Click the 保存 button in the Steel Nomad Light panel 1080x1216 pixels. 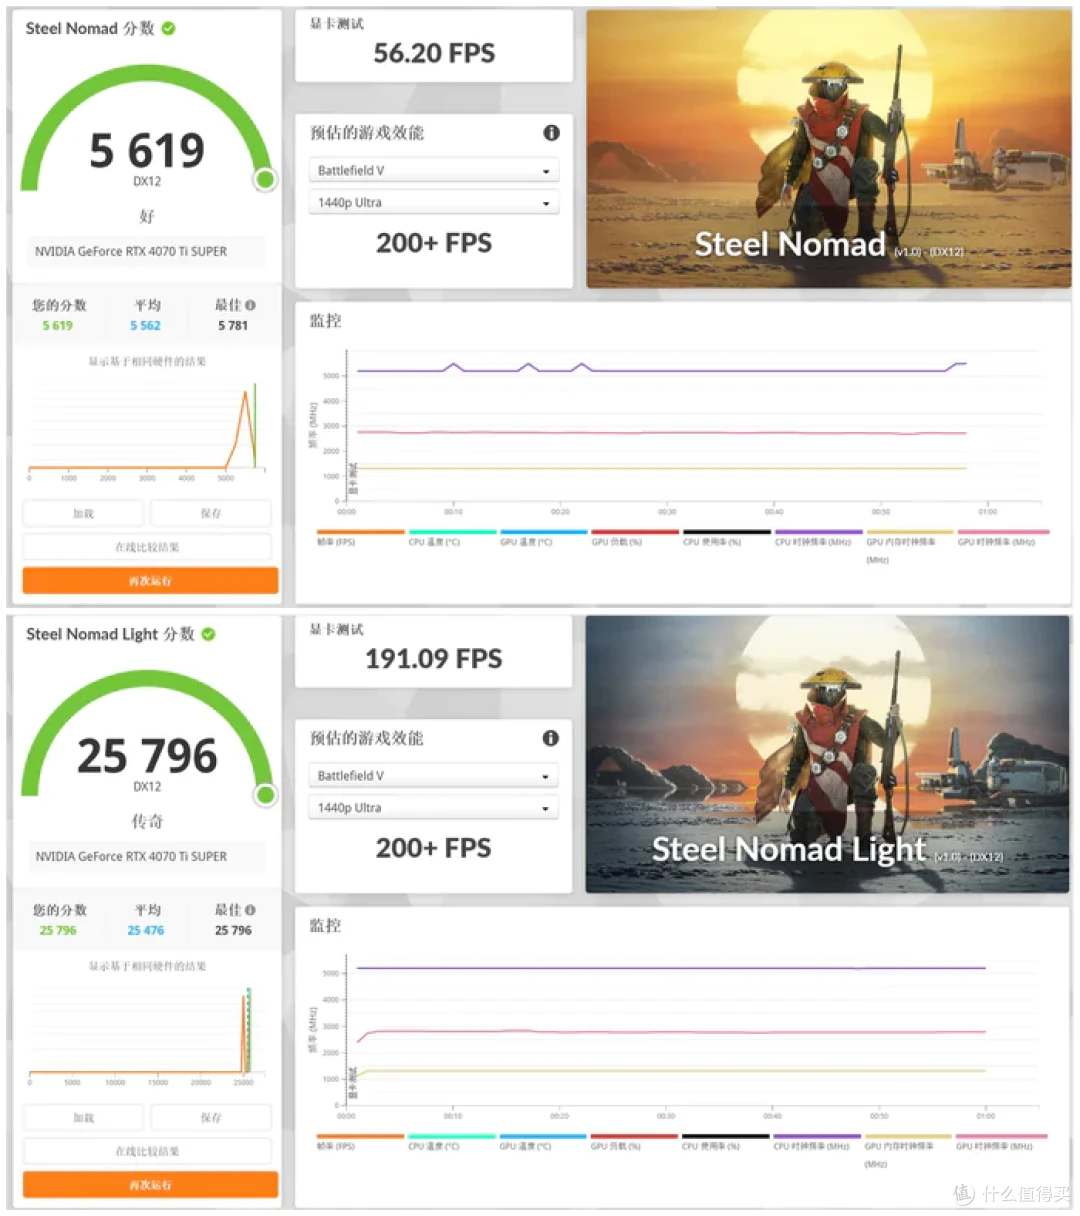point(211,1118)
